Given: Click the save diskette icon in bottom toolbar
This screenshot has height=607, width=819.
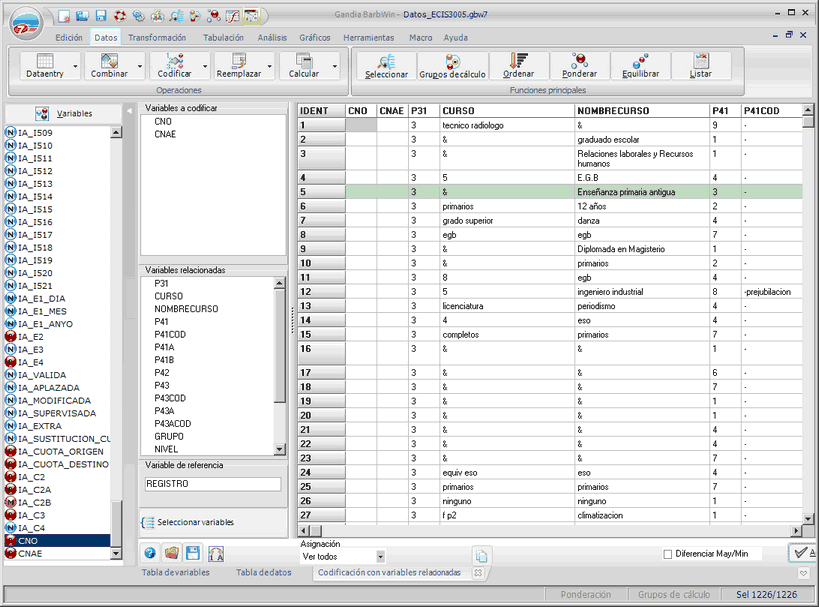Looking at the screenshot, I should pyautogui.click(x=193, y=553).
